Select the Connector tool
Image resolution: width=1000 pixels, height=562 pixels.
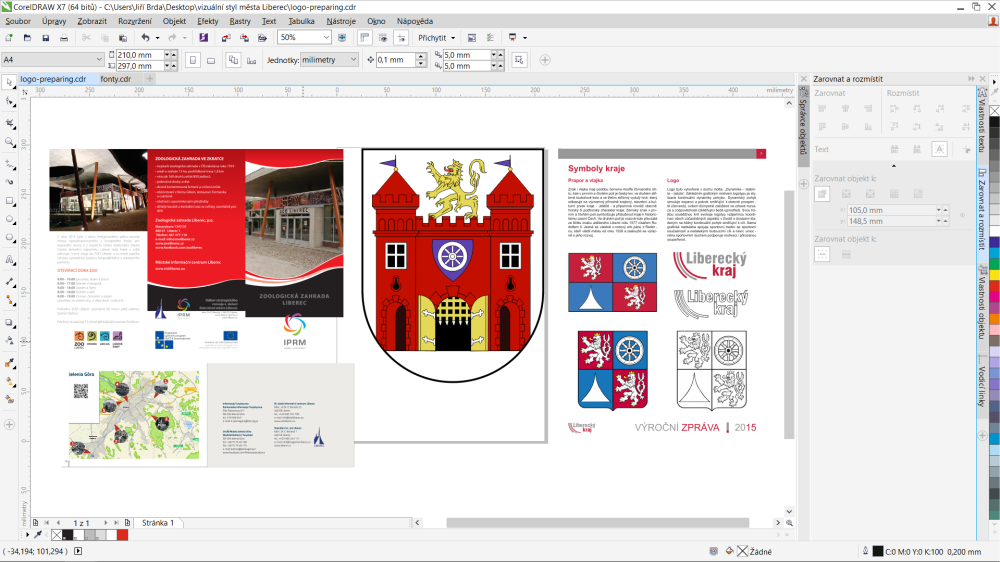click(10, 300)
